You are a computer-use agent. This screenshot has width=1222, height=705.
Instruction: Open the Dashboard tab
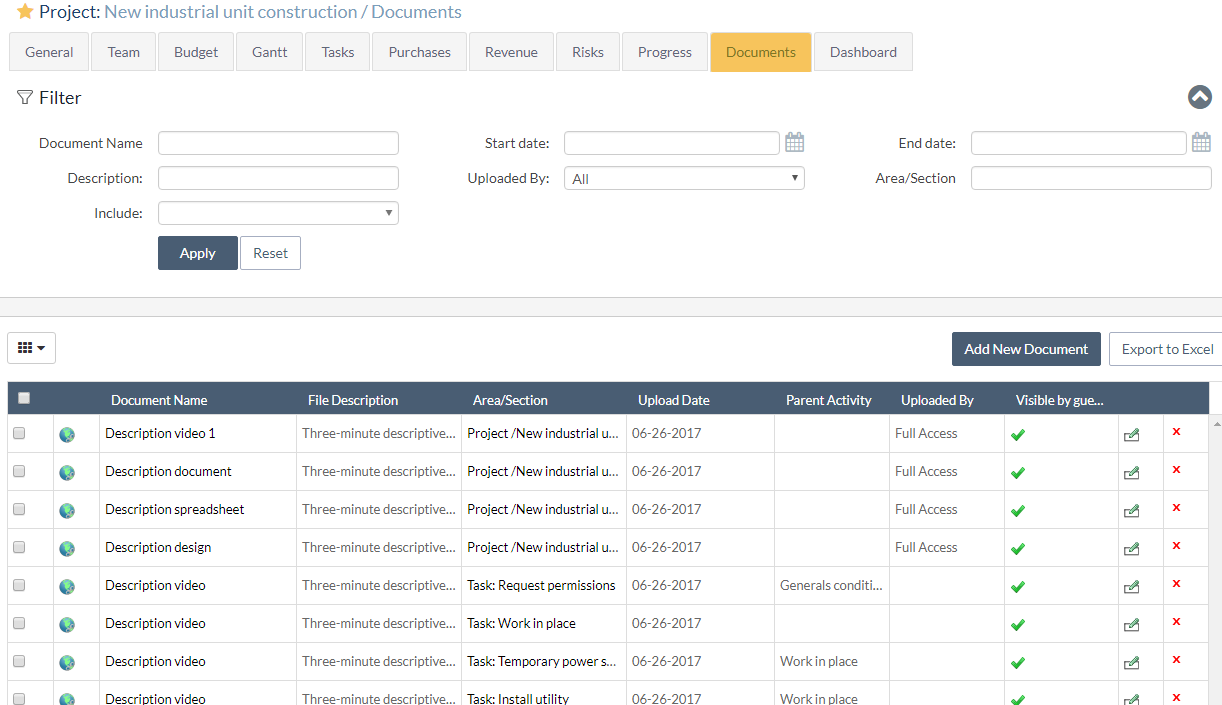coord(861,51)
